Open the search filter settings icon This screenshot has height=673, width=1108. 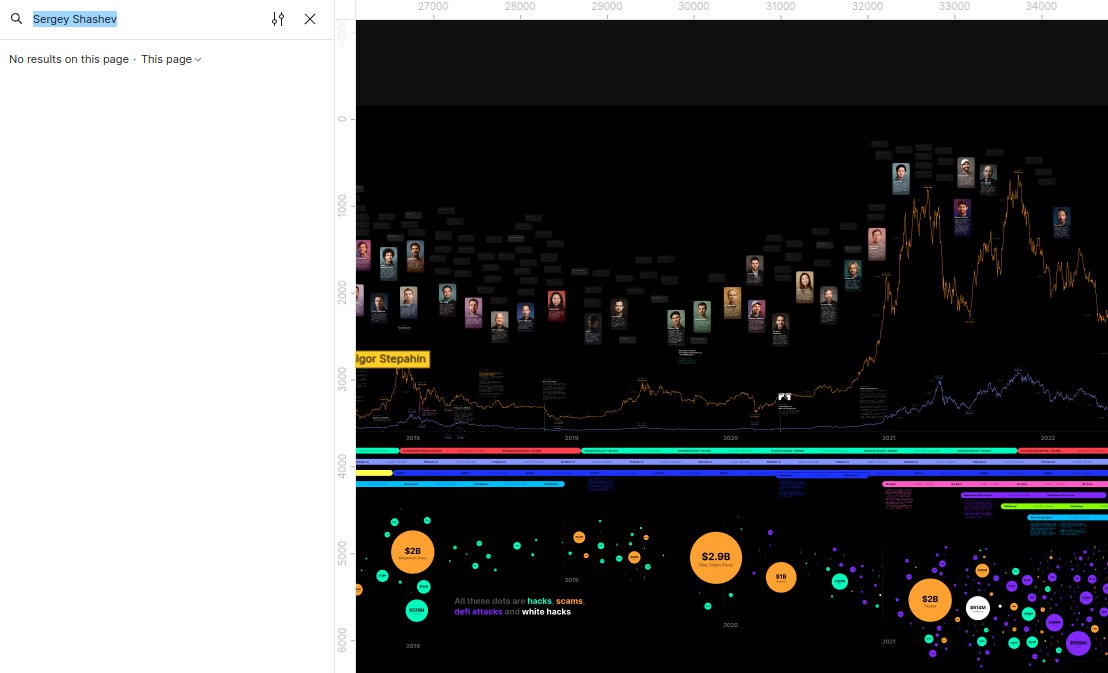278,19
